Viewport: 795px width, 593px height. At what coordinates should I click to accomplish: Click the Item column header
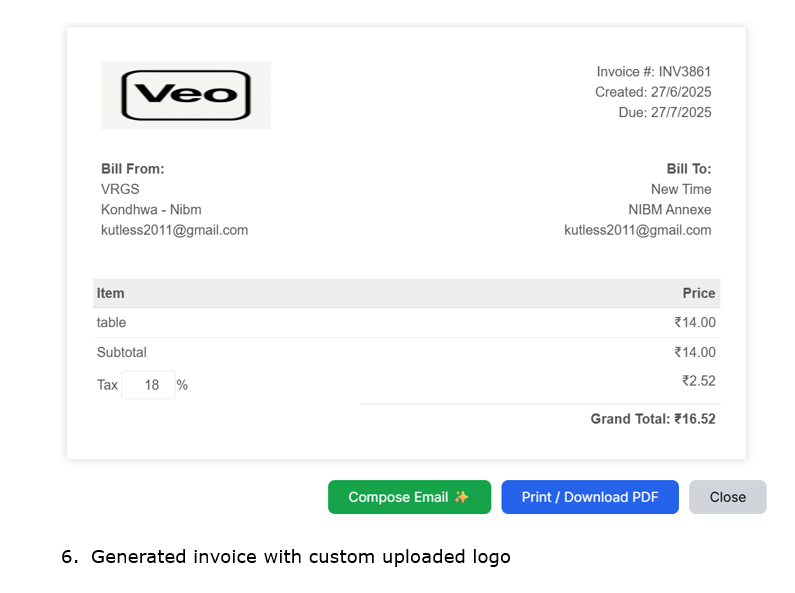111,293
